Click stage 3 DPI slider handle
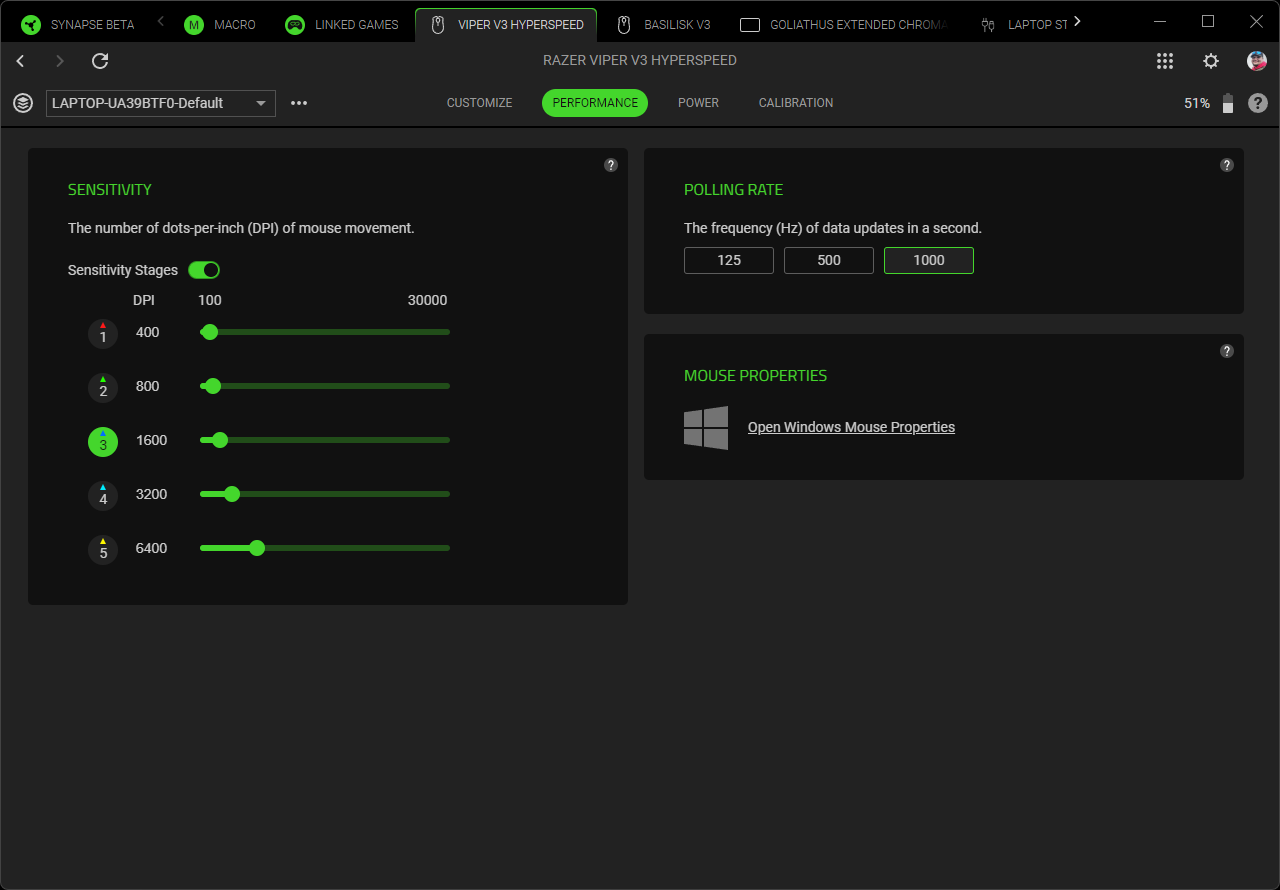 [x=220, y=440]
